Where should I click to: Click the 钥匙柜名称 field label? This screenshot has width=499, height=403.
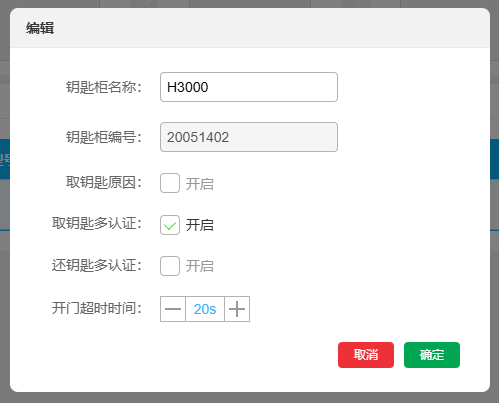[x=104, y=87]
